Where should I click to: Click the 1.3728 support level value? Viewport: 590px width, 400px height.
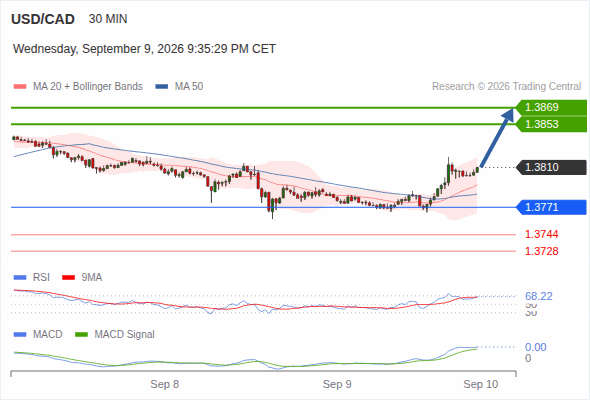[x=541, y=251]
